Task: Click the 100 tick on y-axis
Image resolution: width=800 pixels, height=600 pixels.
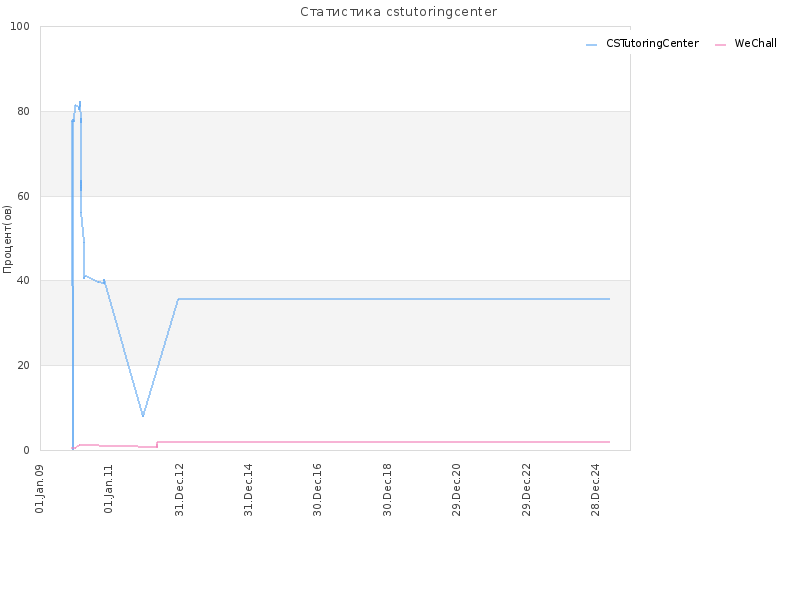Action: pyautogui.click(x=20, y=27)
